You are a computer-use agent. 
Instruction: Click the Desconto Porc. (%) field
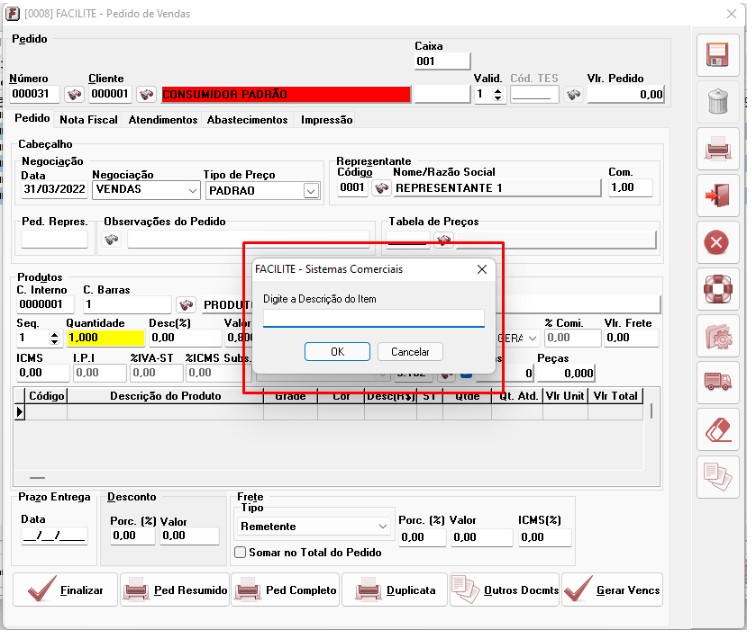132,536
